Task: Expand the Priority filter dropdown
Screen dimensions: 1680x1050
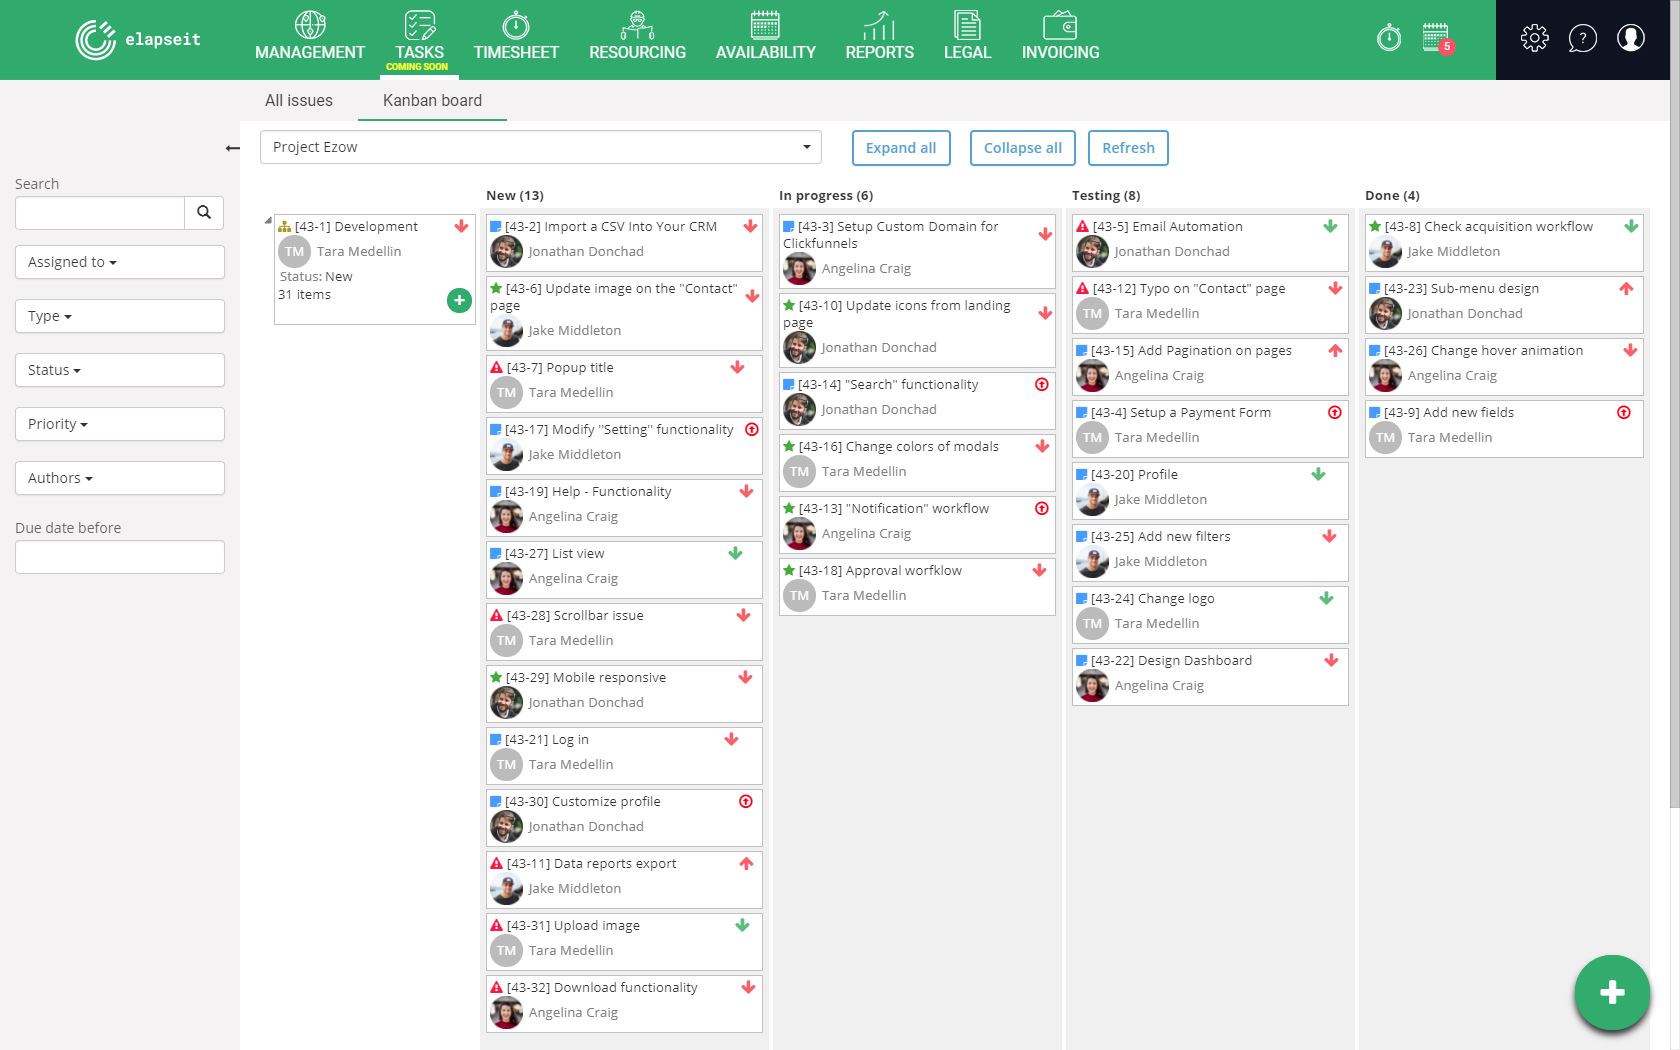Action: [120, 424]
